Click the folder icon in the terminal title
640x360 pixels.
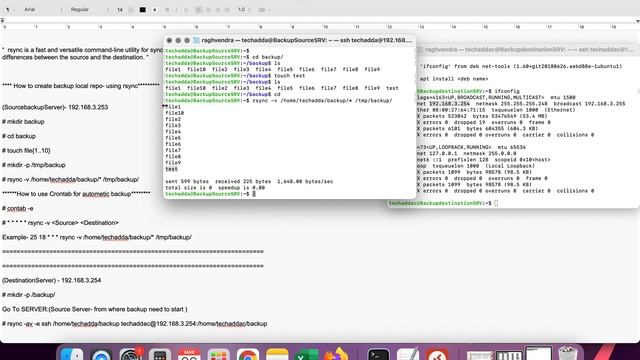click(196, 40)
